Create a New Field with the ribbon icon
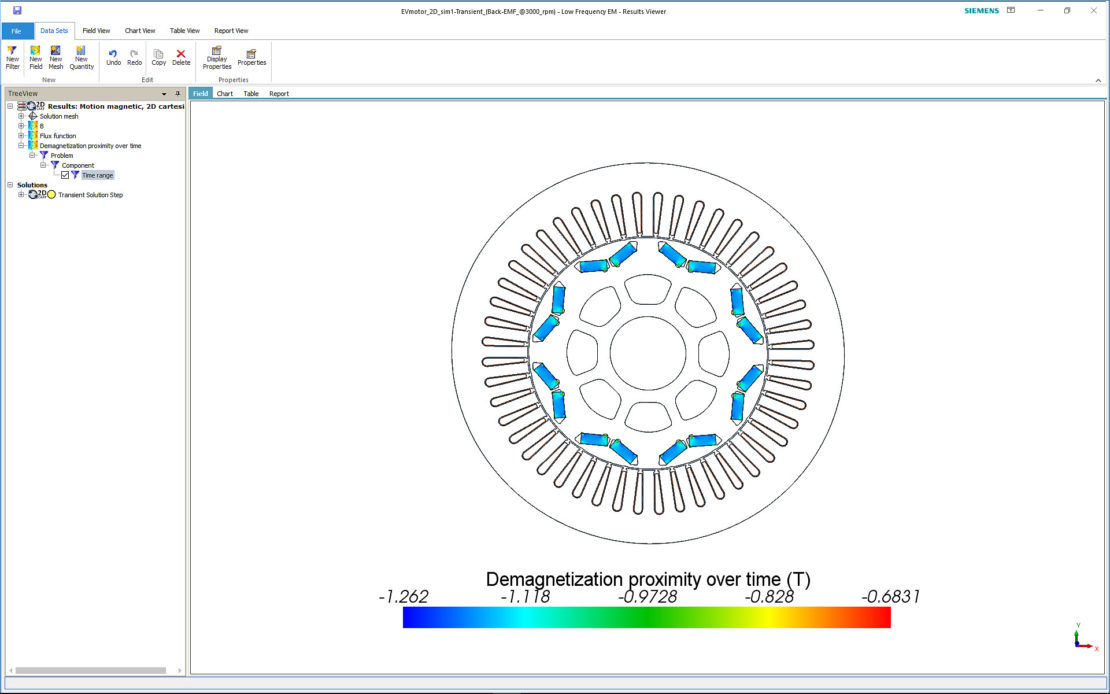Screen dimensions: 1110x694 click(35, 57)
